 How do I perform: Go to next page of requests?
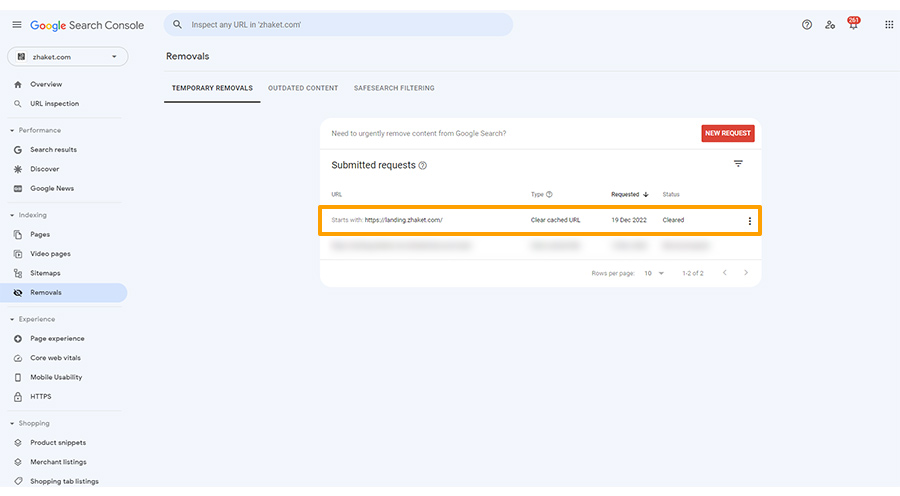click(x=746, y=273)
